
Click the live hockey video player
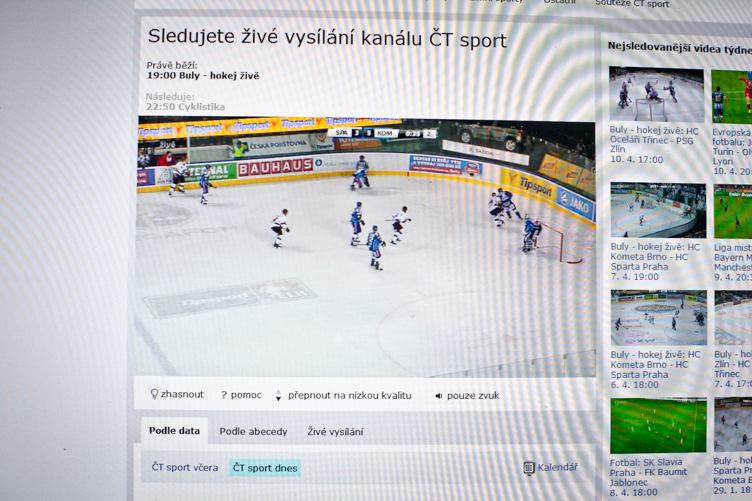(x=366, y=246)
